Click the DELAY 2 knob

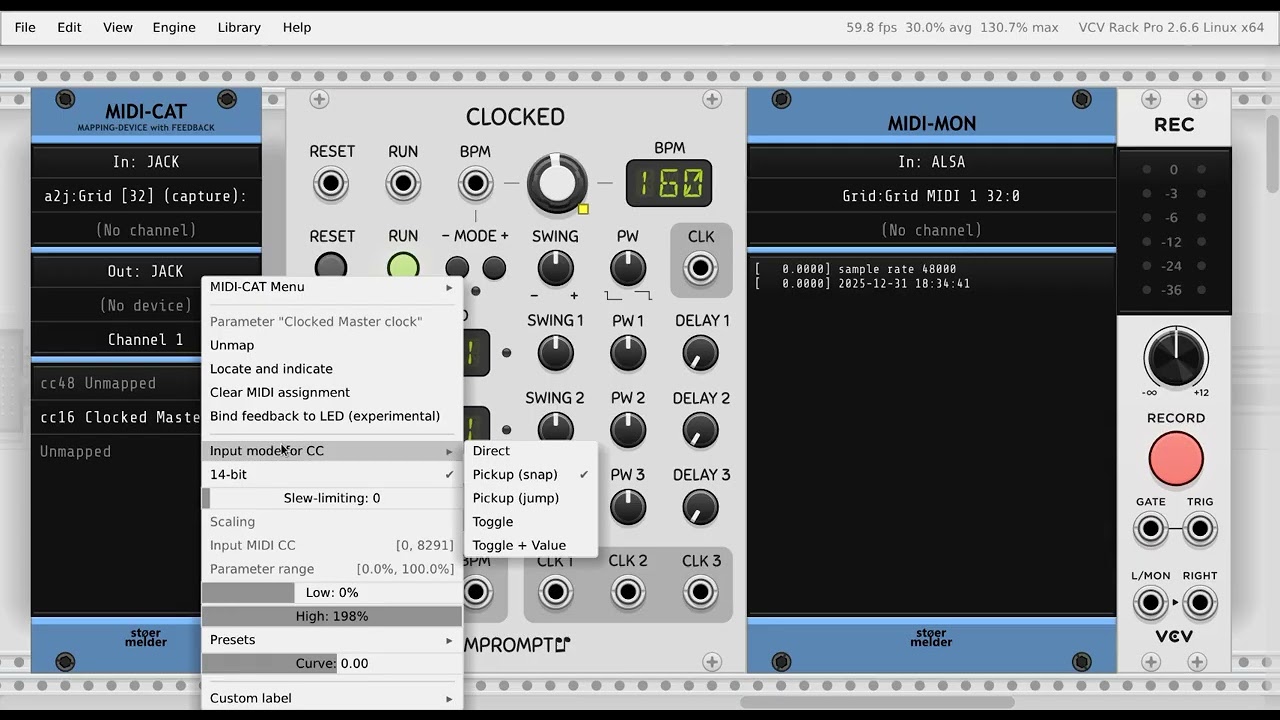pyautogui.click(x=701, y=430)
